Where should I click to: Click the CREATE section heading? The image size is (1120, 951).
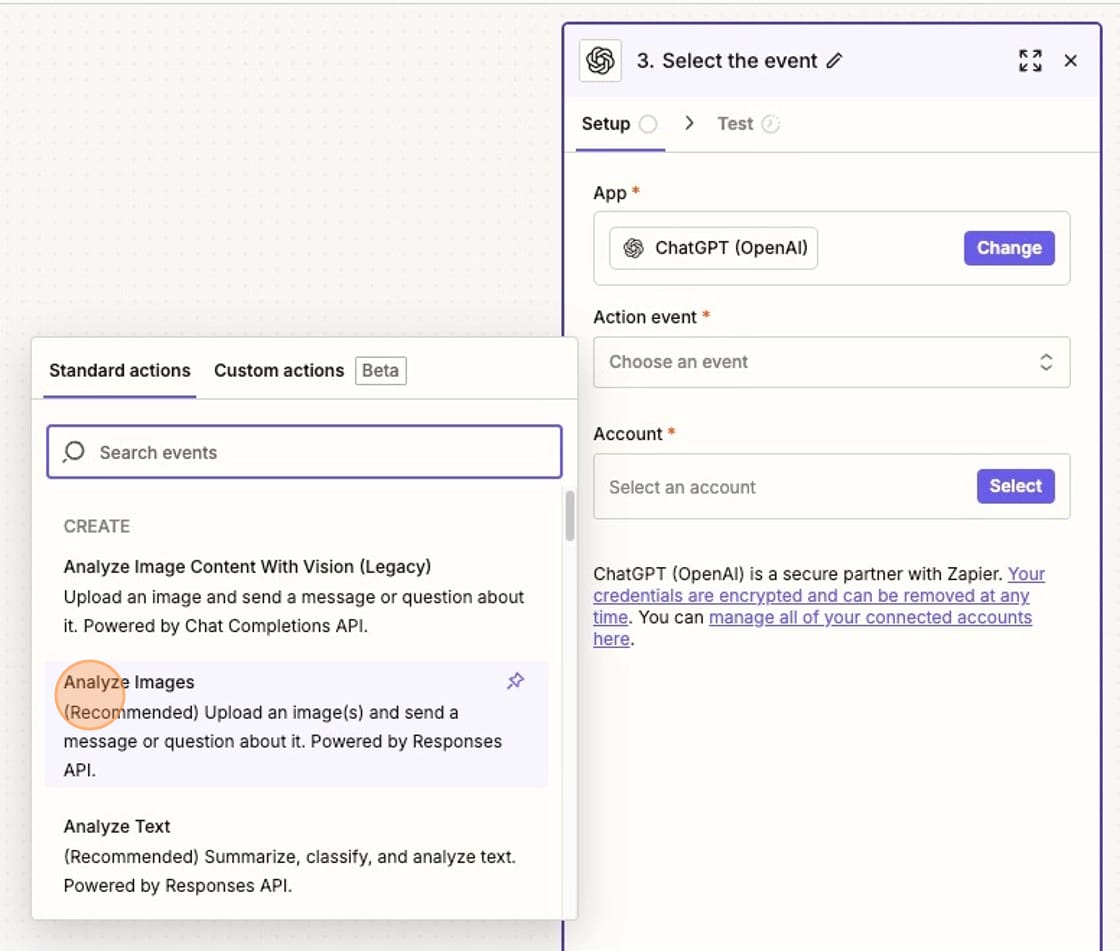(96, 527)
